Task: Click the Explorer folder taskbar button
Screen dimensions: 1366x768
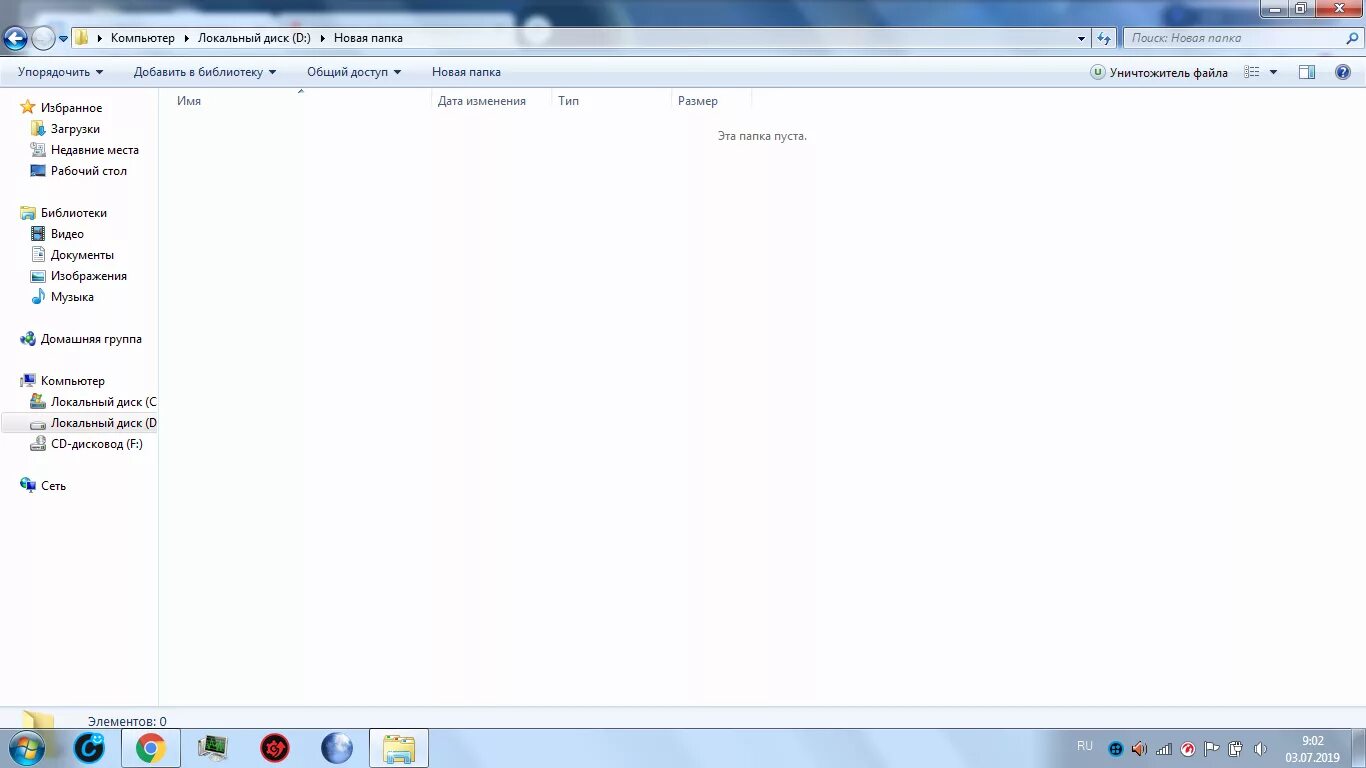Action: 399,748
